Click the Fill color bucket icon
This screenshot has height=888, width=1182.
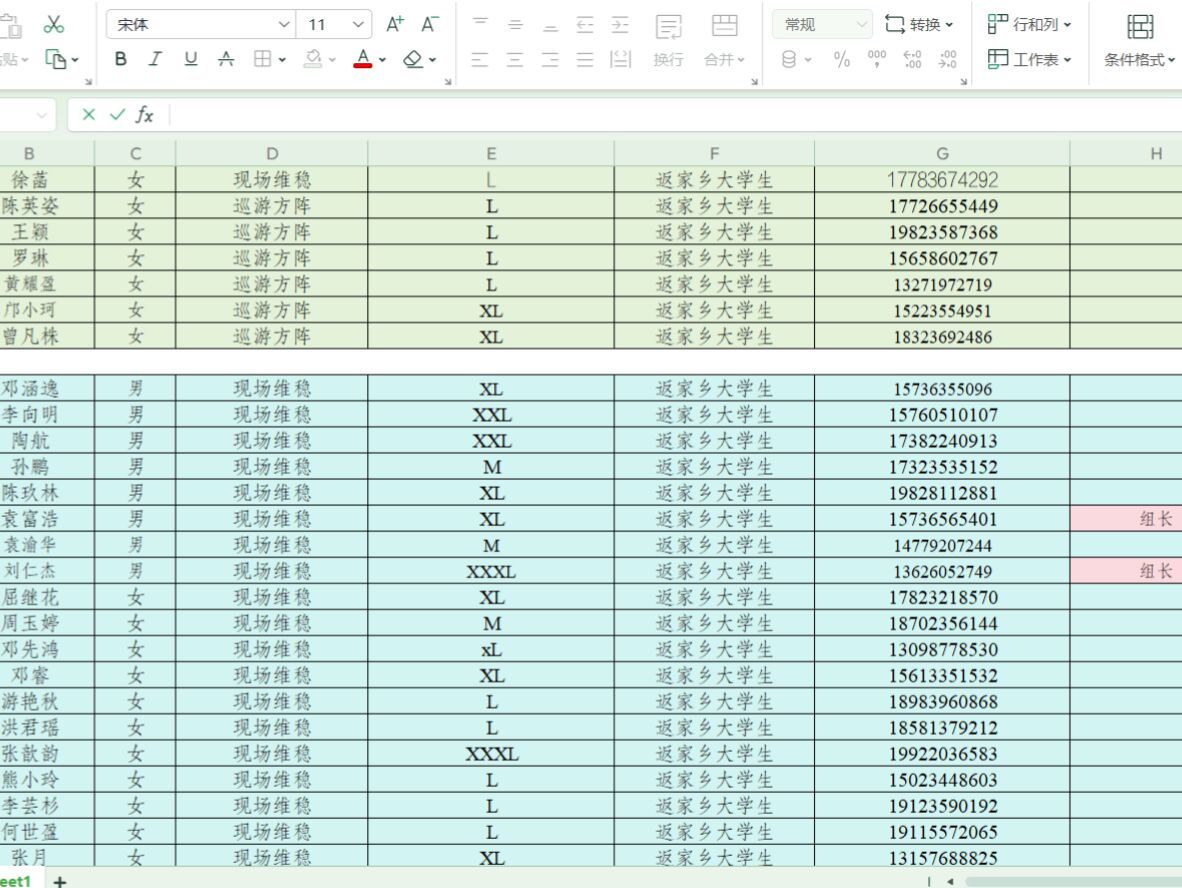point(313,59)
